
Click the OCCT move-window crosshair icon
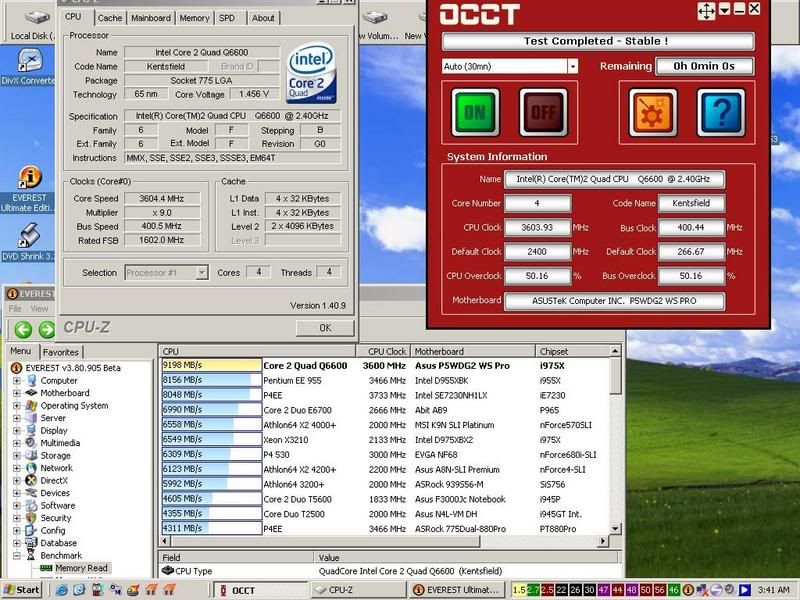(706, 11)
